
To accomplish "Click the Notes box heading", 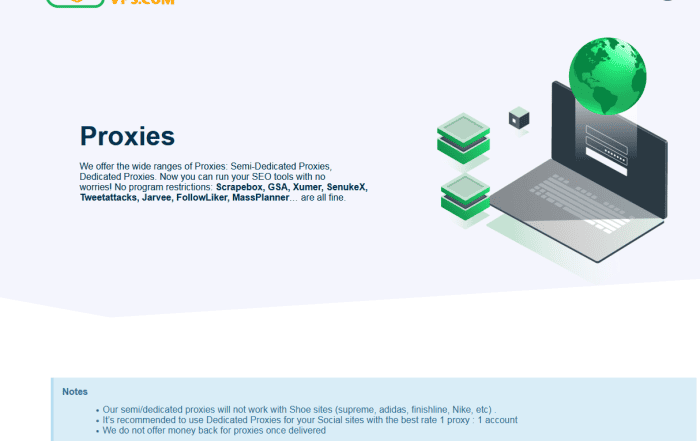I will click(75, 391).
